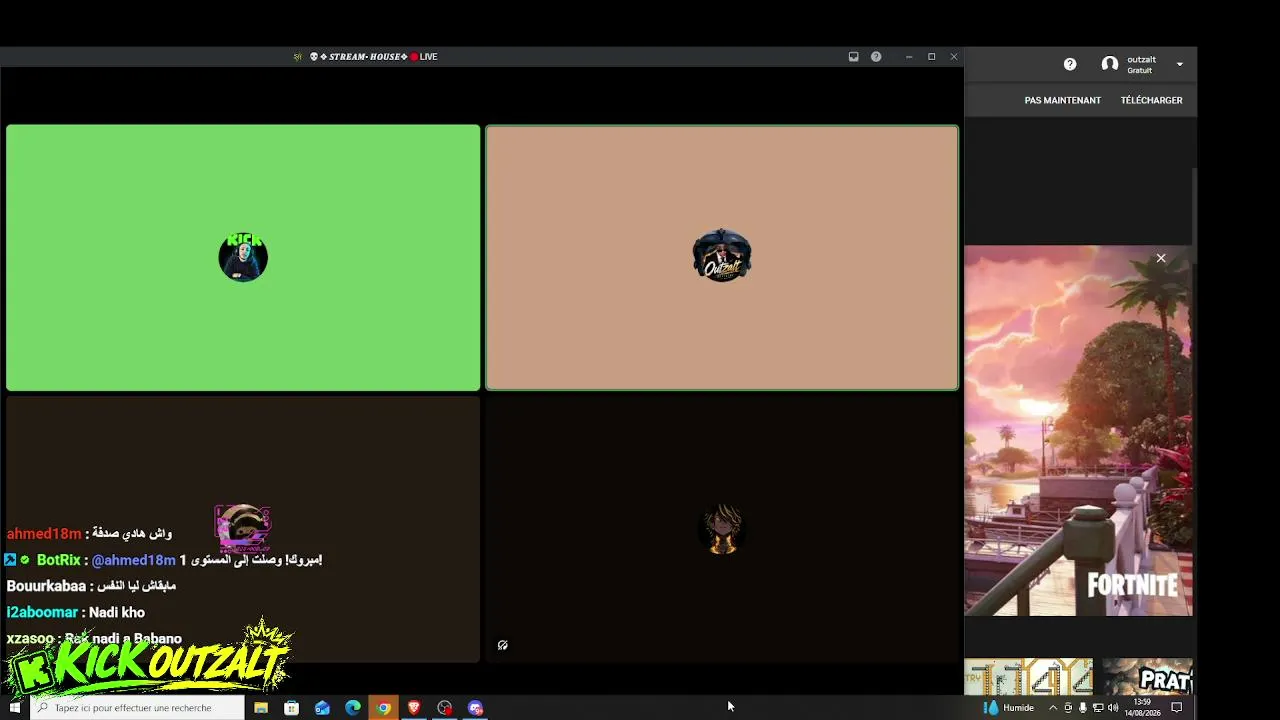Click the TÉLÉCHARGER button
Screen dimensions: 1280x720
point(1151,100)
